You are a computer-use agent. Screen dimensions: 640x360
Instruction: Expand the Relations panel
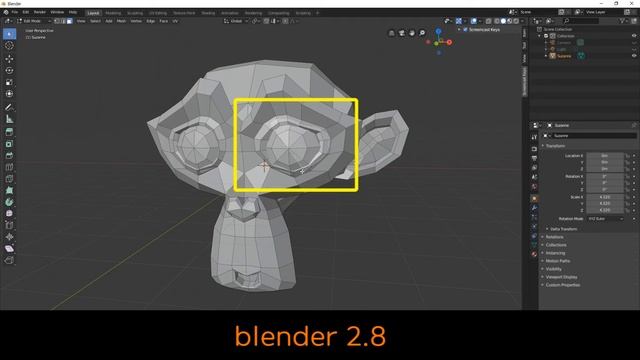554,237
